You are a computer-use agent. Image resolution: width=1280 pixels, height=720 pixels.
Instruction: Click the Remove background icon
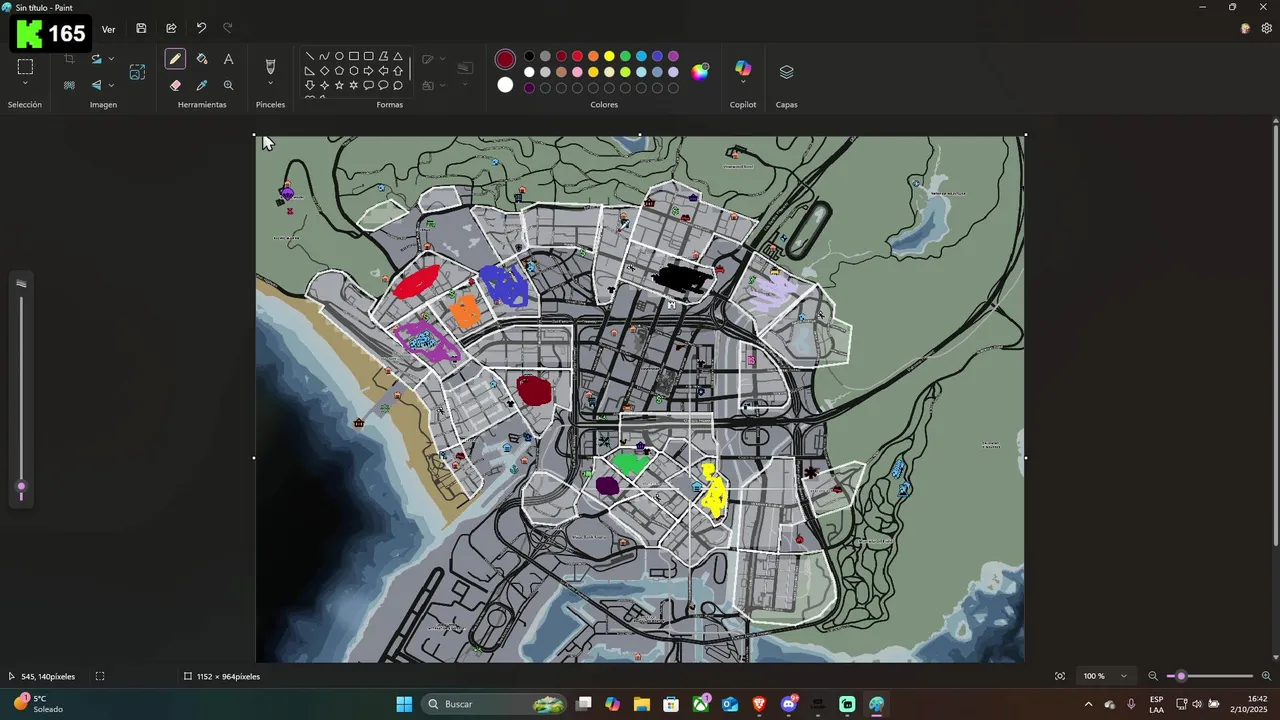(x=69, y=85)
